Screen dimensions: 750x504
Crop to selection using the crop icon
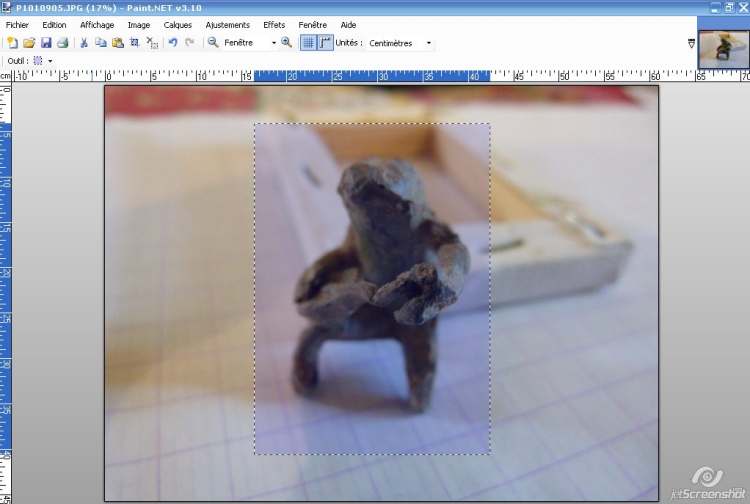135,43
